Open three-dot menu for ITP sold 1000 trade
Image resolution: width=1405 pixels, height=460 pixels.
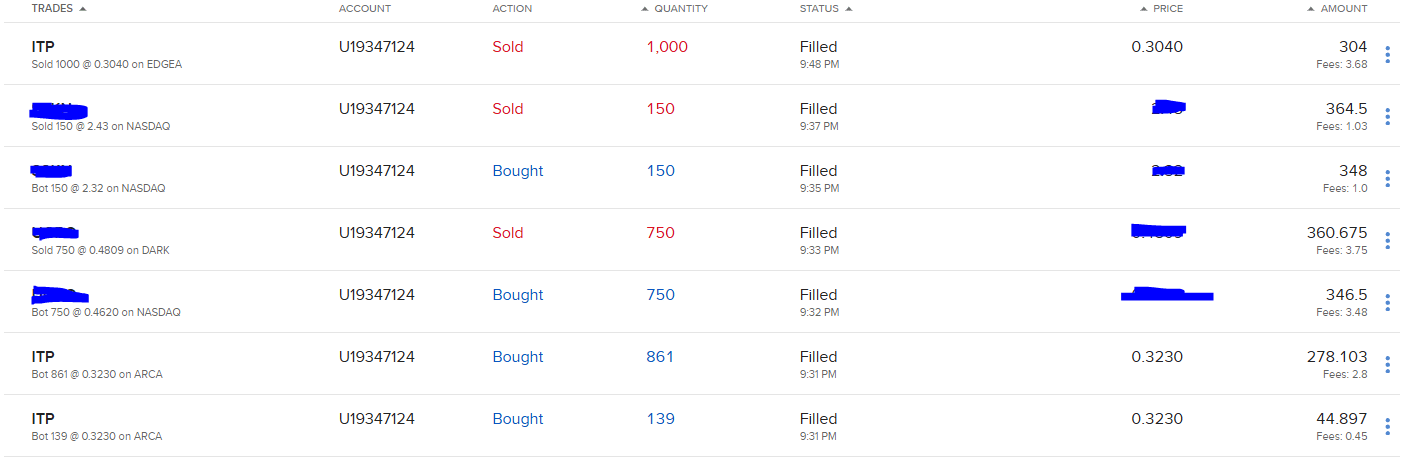(x=1387, y=55)
